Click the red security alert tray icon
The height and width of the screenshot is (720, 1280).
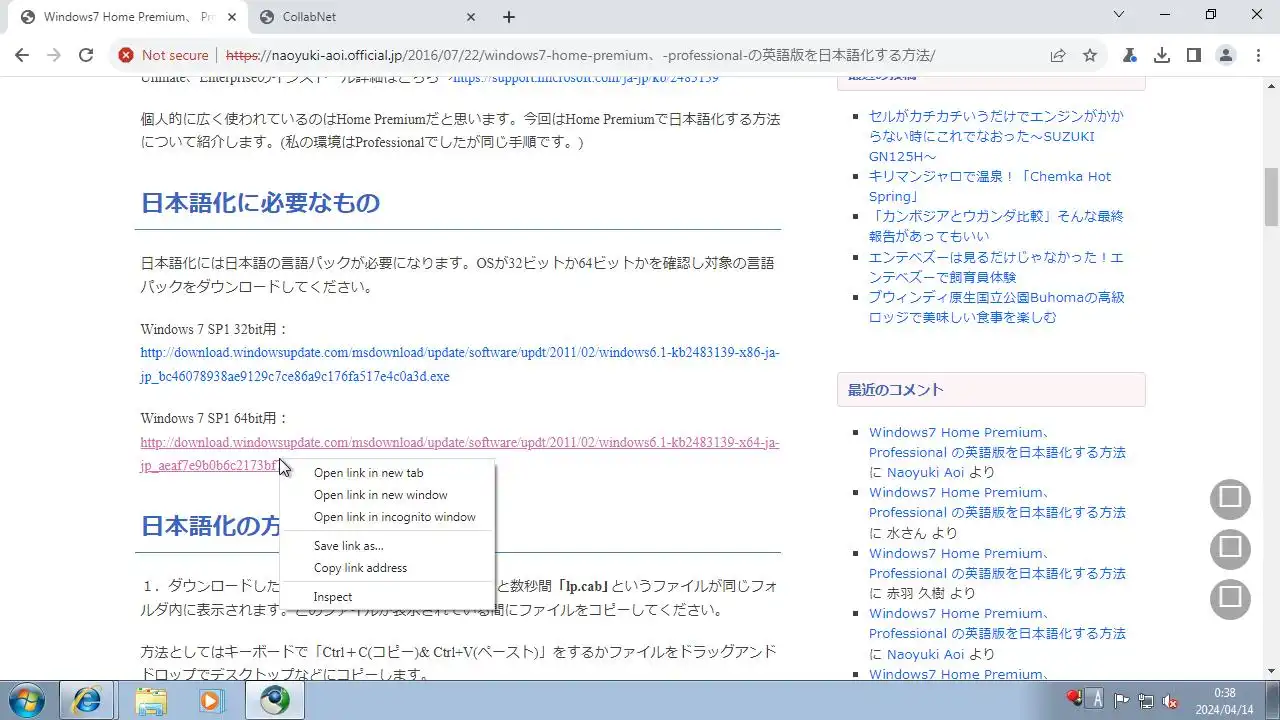pyautogui.click(x=1074, y=699)
